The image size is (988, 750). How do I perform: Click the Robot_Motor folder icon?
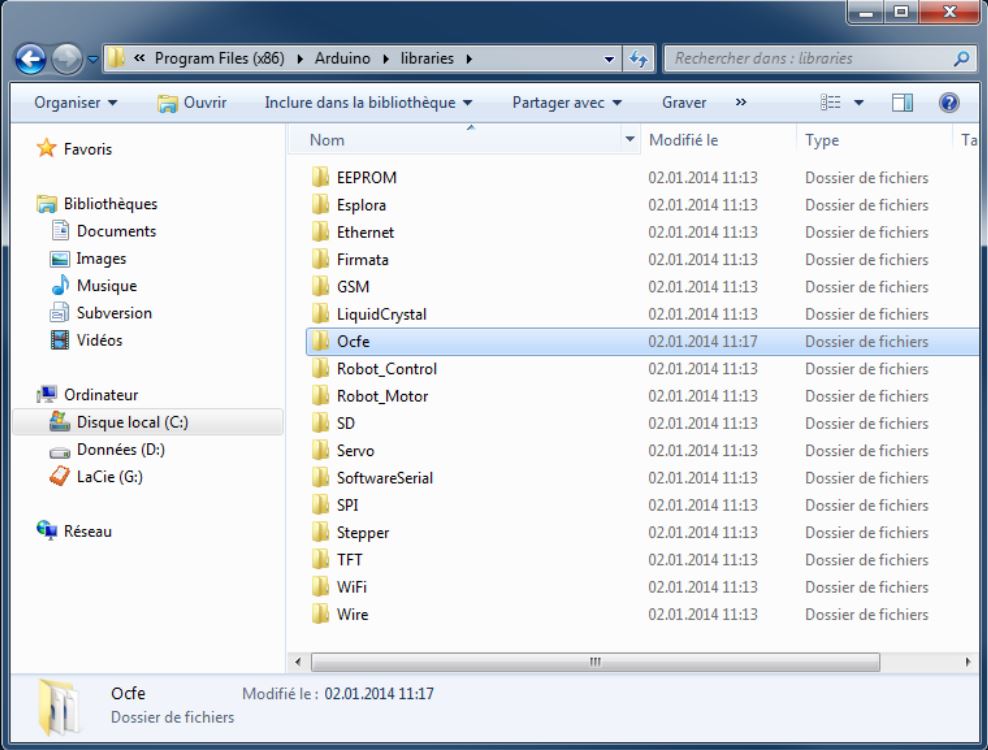[x=320, y=396]
